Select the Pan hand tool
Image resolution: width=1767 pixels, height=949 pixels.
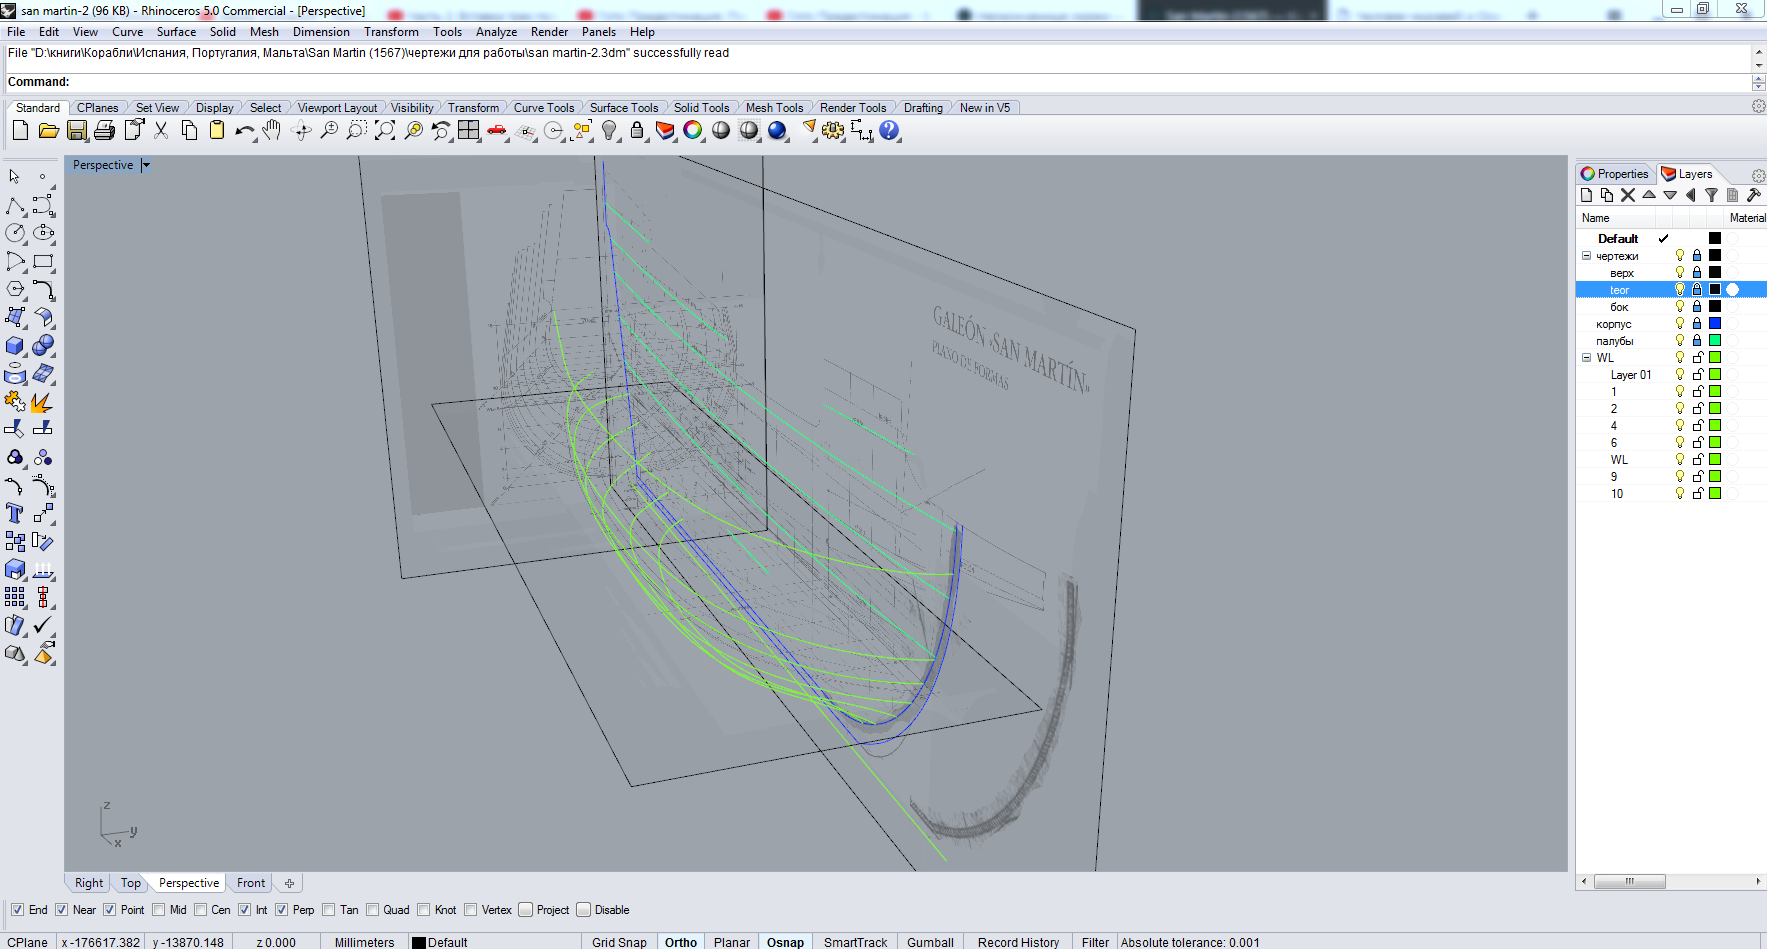[272, 131]
